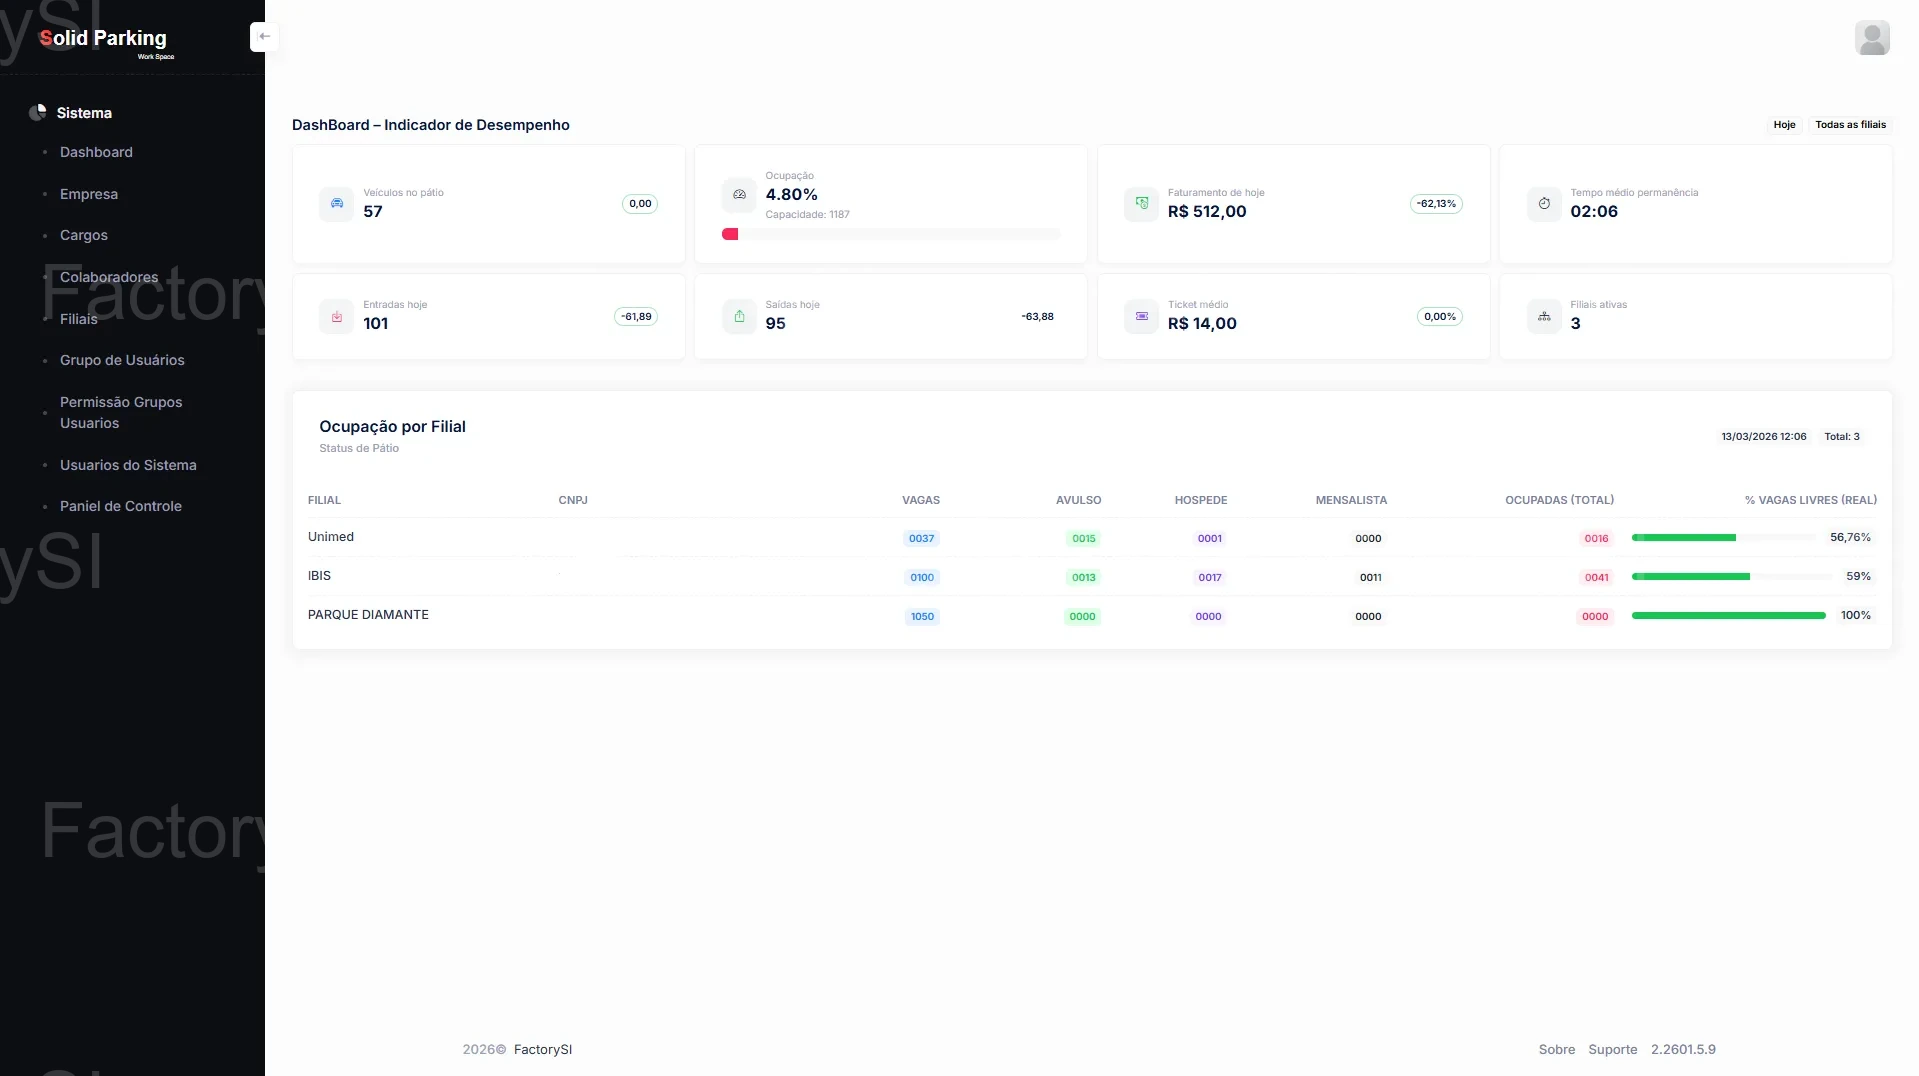Click the clock icon for Tempo médio permanência
The image size is (1919, 1076).
point(1544,204)
